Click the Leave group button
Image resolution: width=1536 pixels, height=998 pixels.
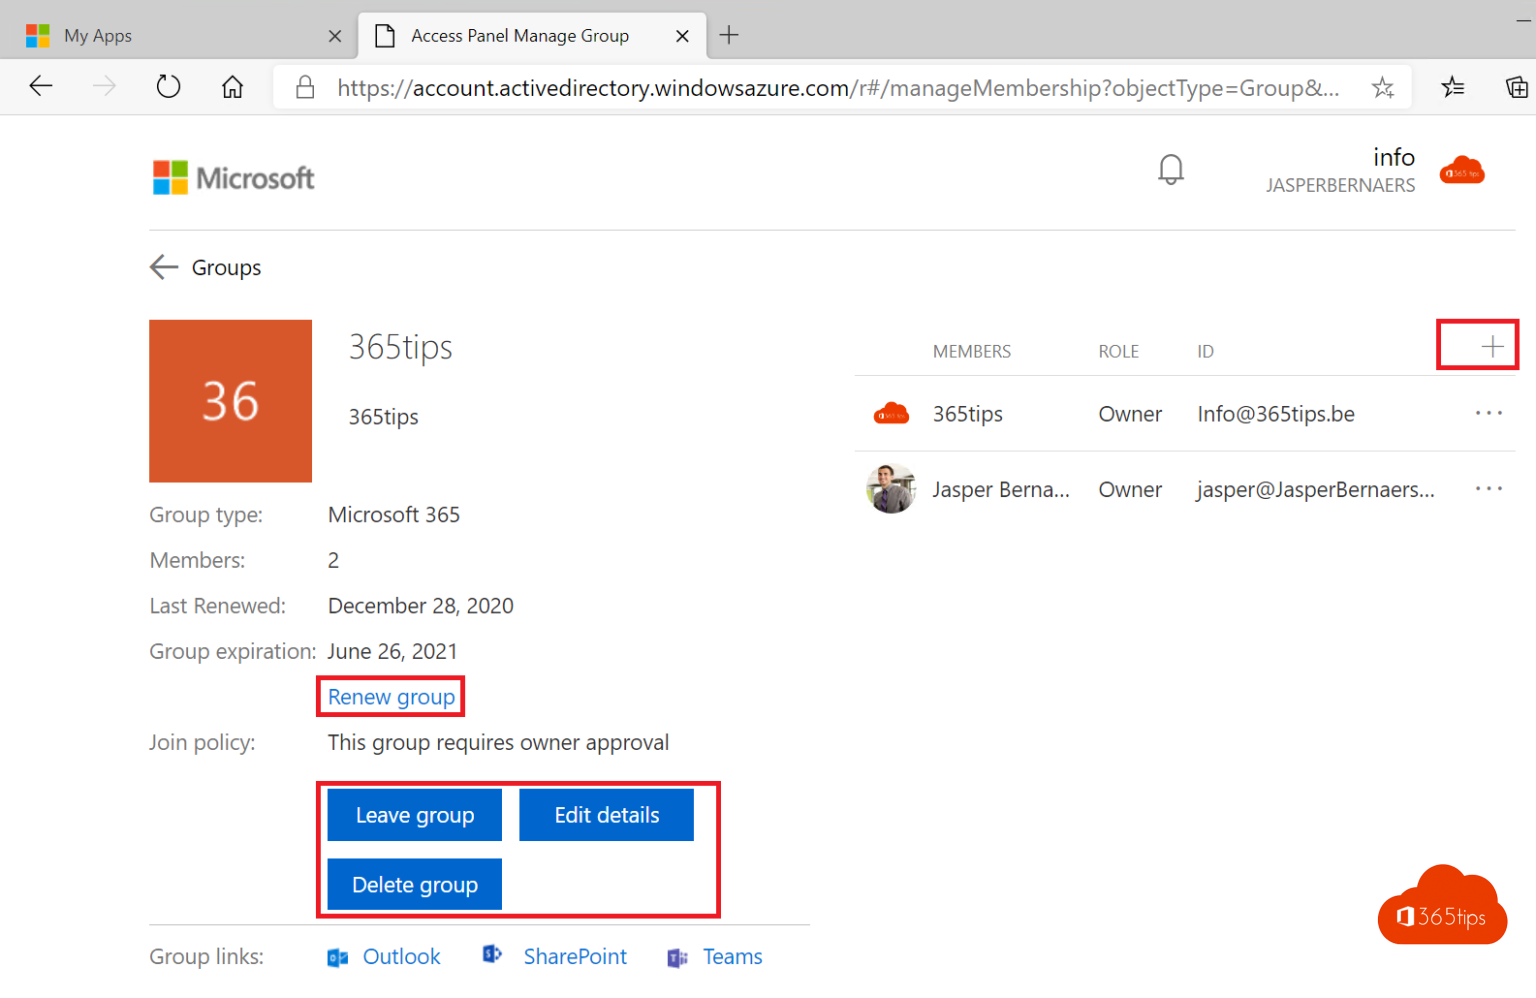point(414,815)
